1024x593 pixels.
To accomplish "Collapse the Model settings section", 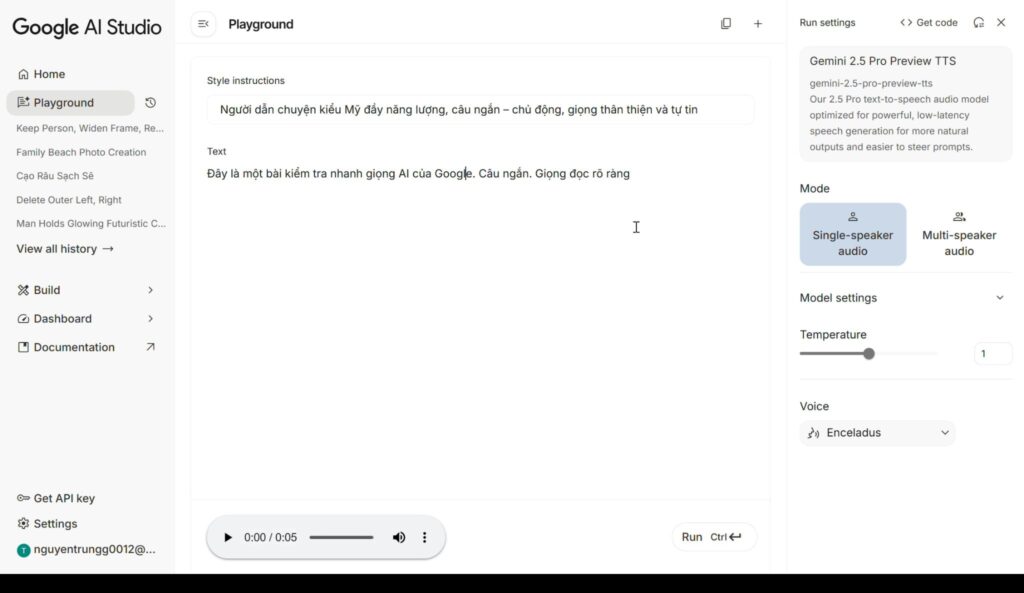I will (x=1000, y=297).
